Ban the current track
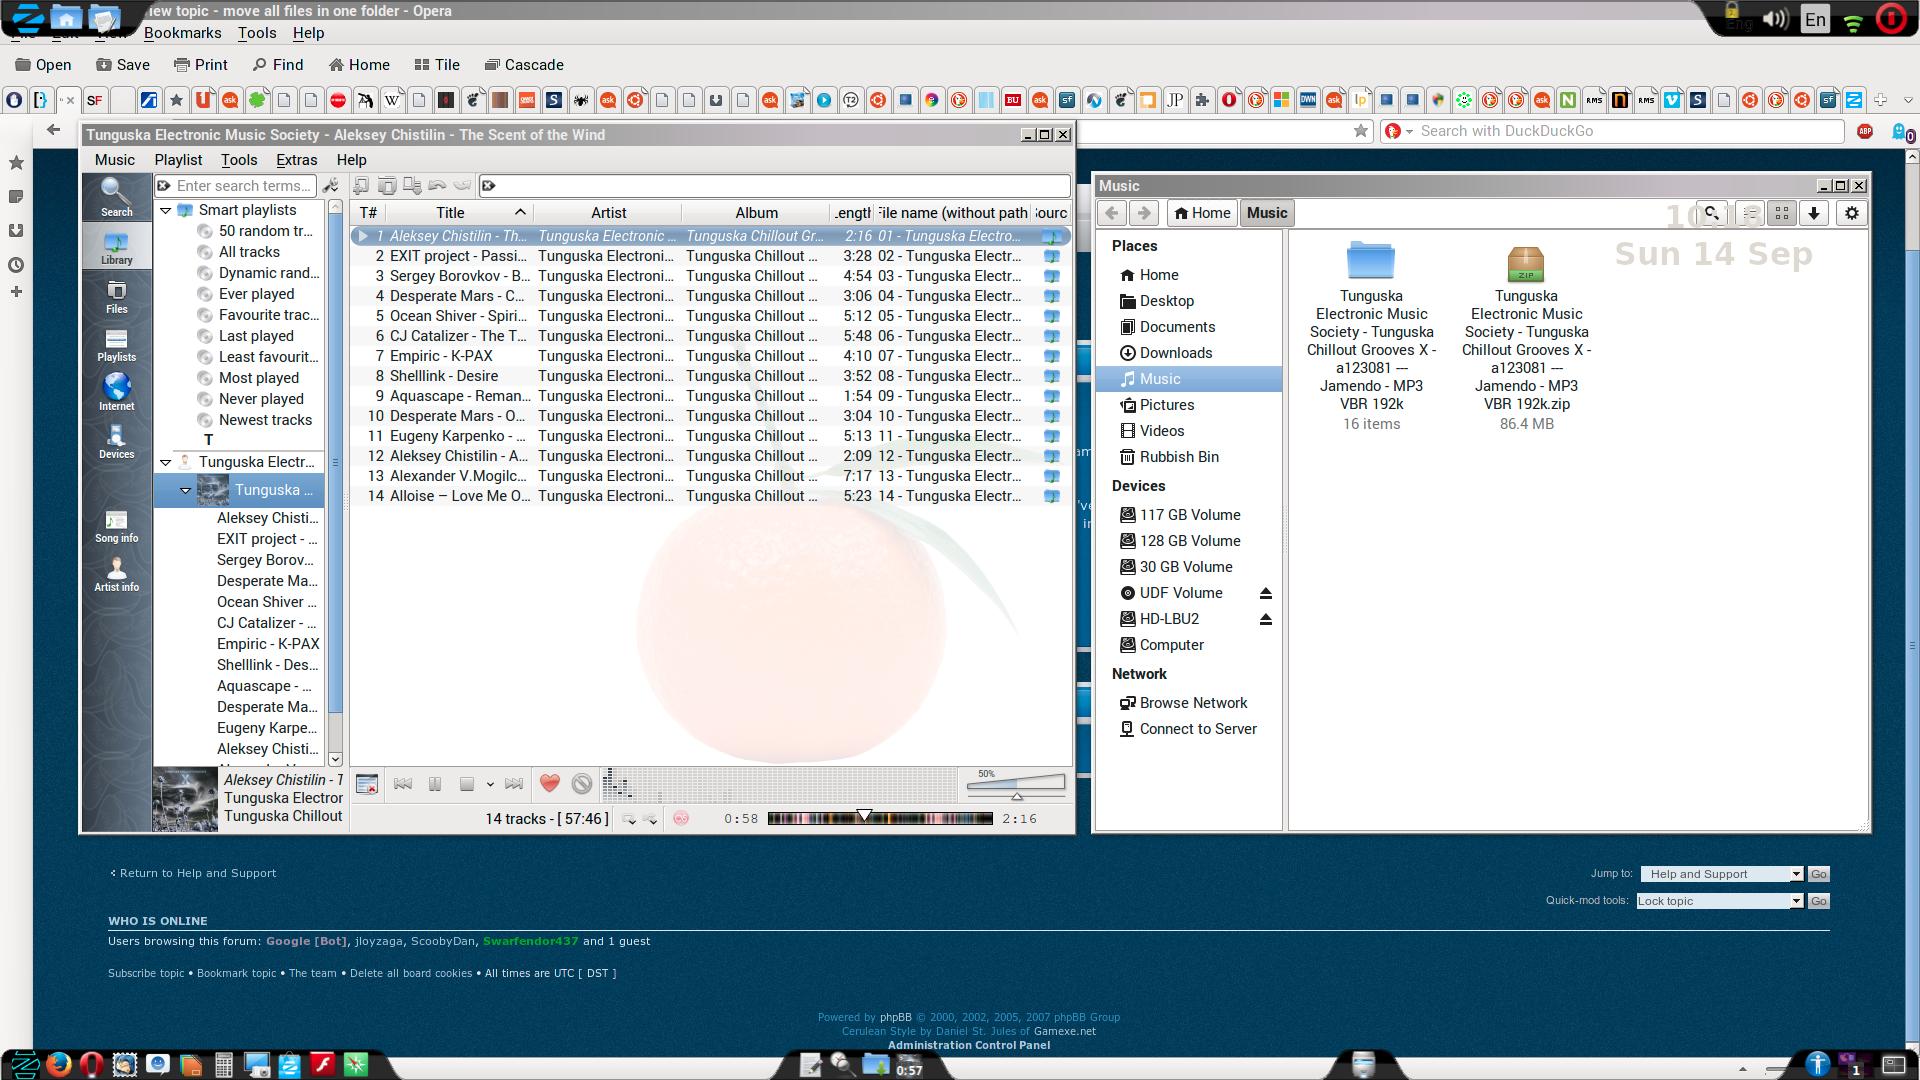Image resolution: width=1920 pixels, height=1080 pixels. point(582,784)
